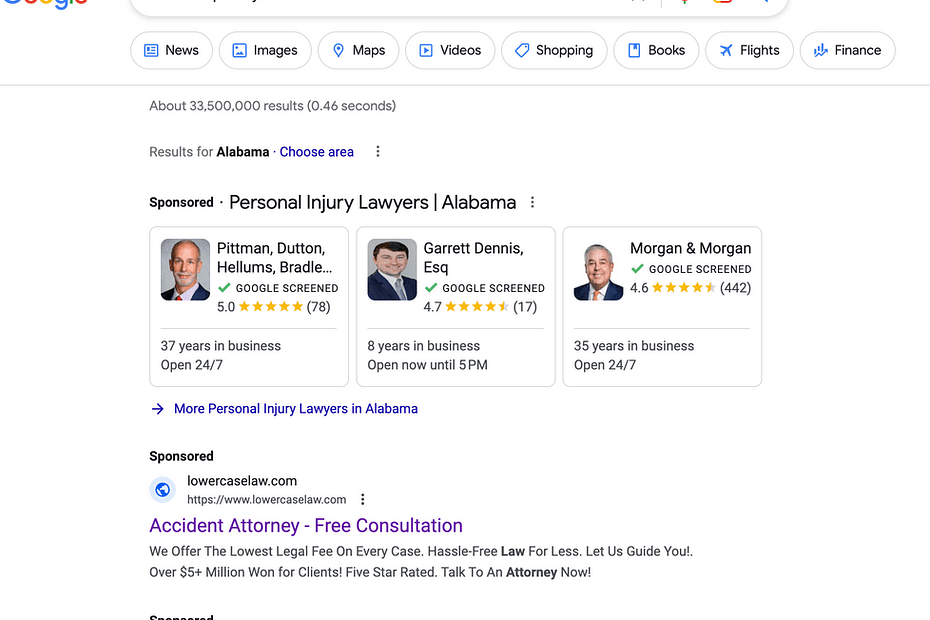The width and height of the screenshot is (930, 620).
Task: Click Morgan & Morgan lawyer photo
Action: pos(598,269)
